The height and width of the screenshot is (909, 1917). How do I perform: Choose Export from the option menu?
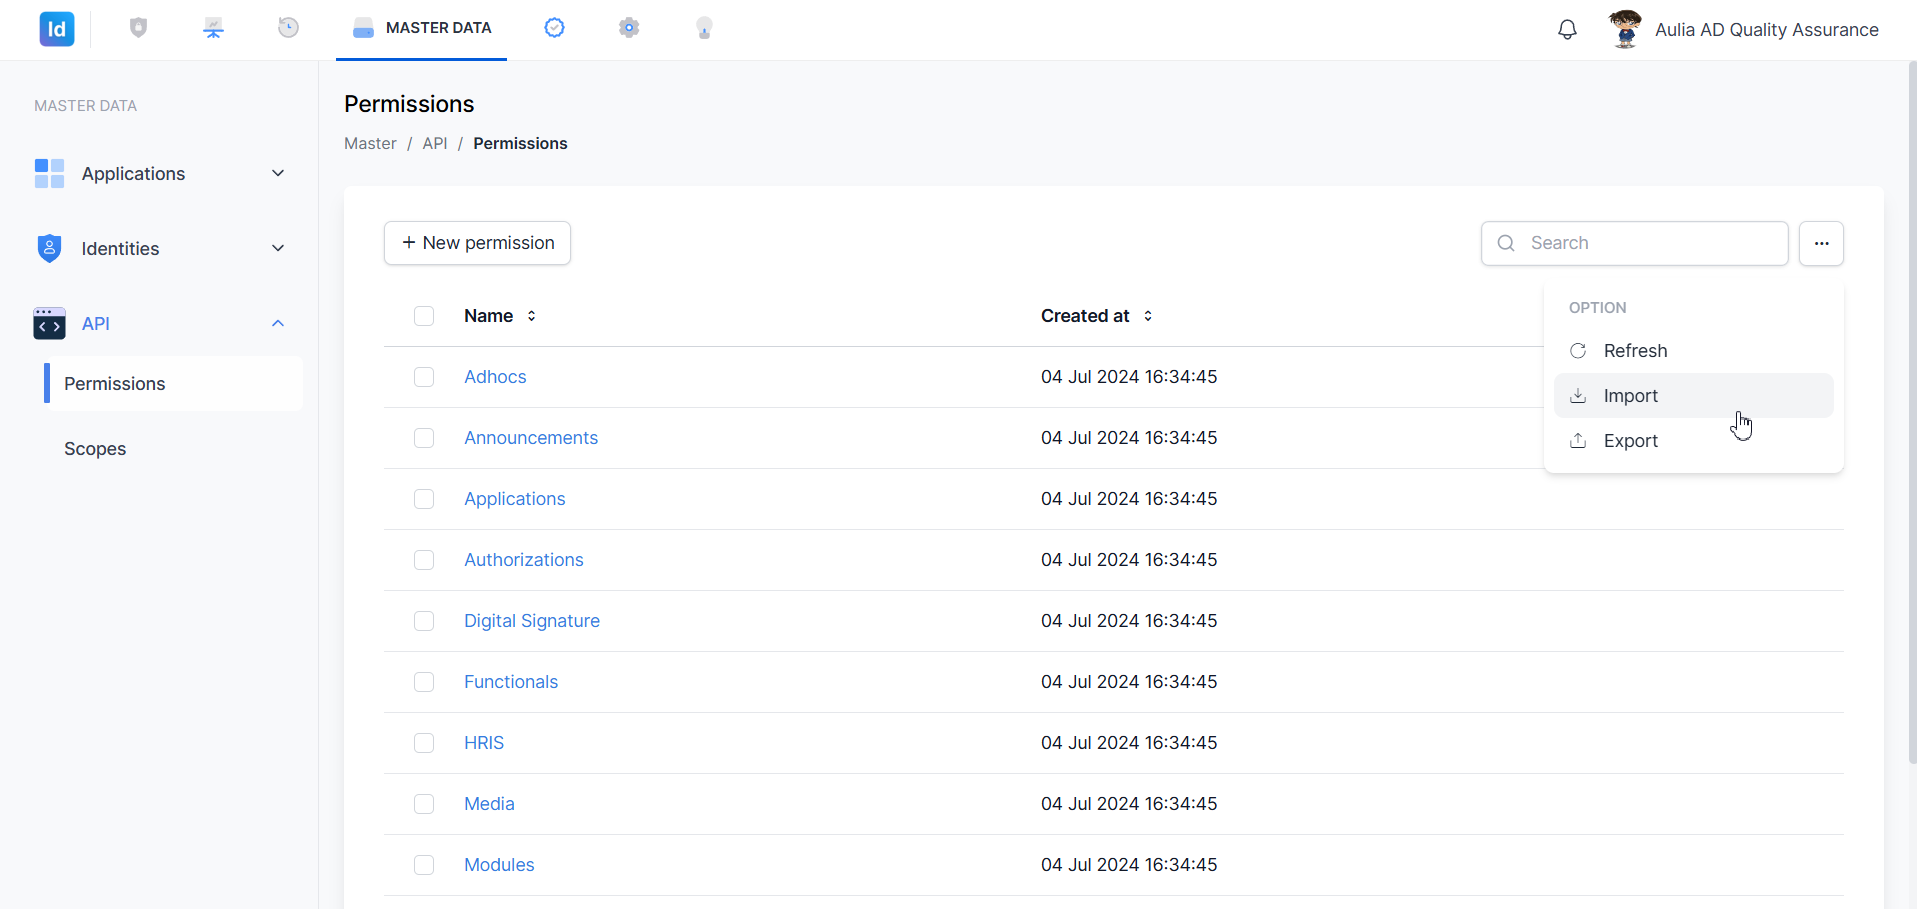1693,441
